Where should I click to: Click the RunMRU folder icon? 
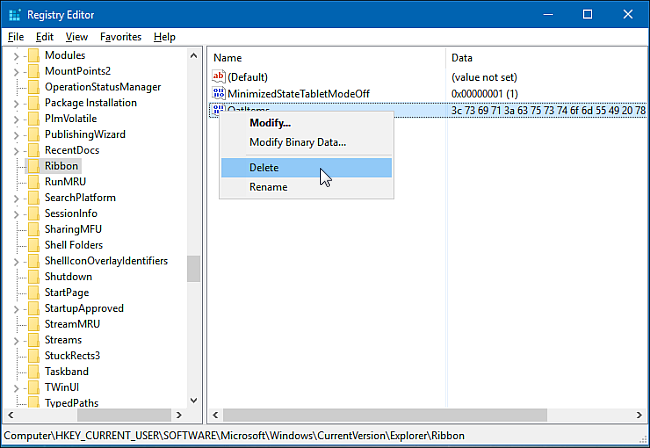tap(34, 182)
